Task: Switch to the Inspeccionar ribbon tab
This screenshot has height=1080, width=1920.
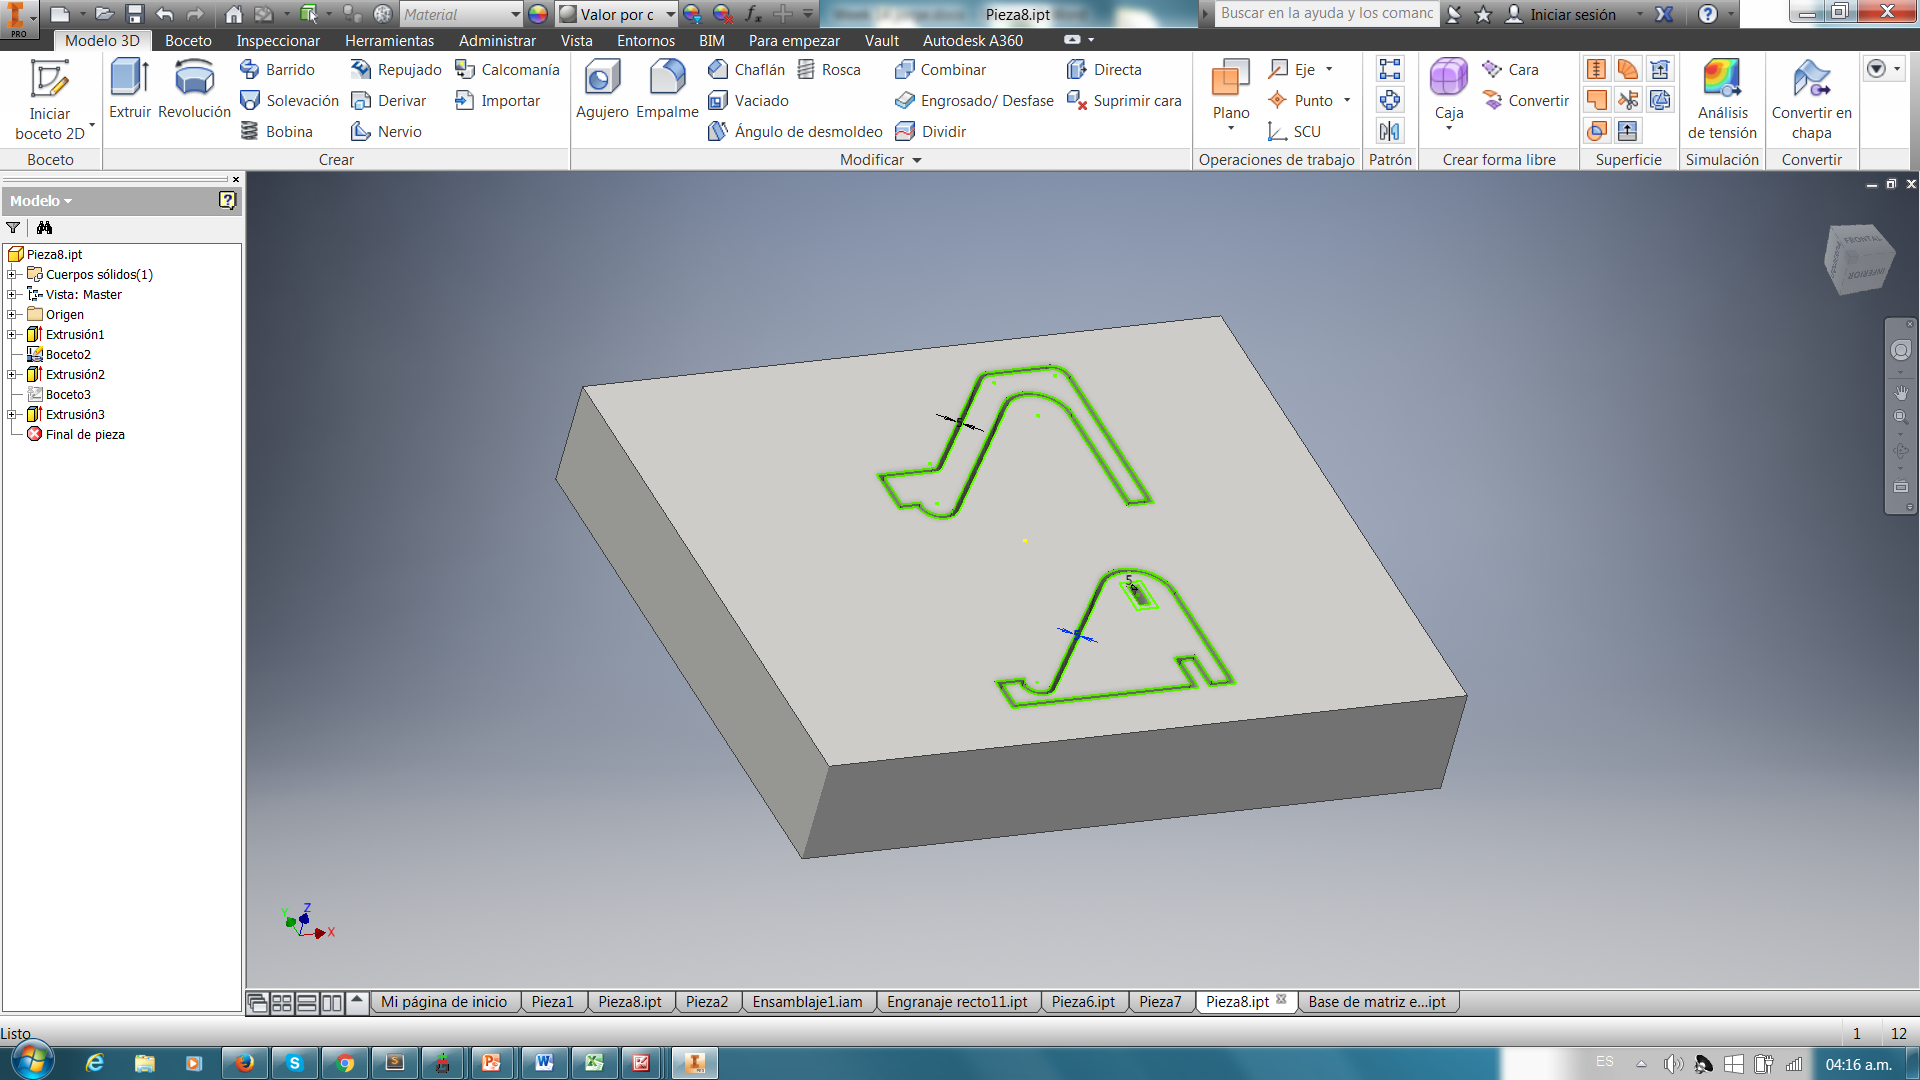Action: [278, 41]
